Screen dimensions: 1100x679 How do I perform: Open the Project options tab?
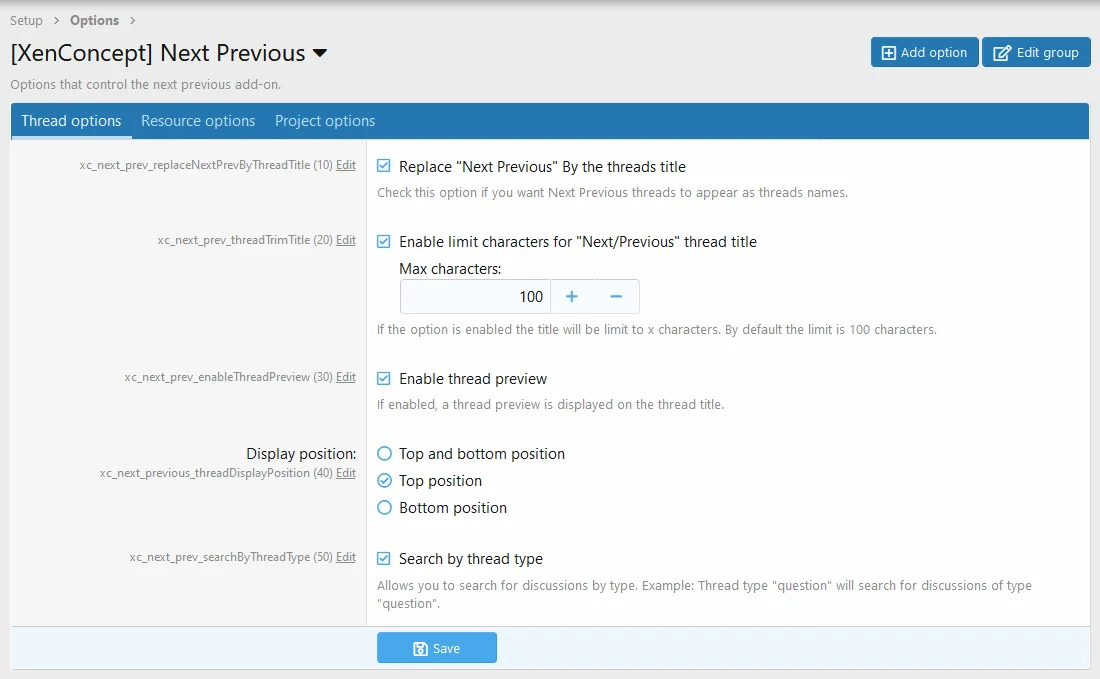click(x=324, y=120)
